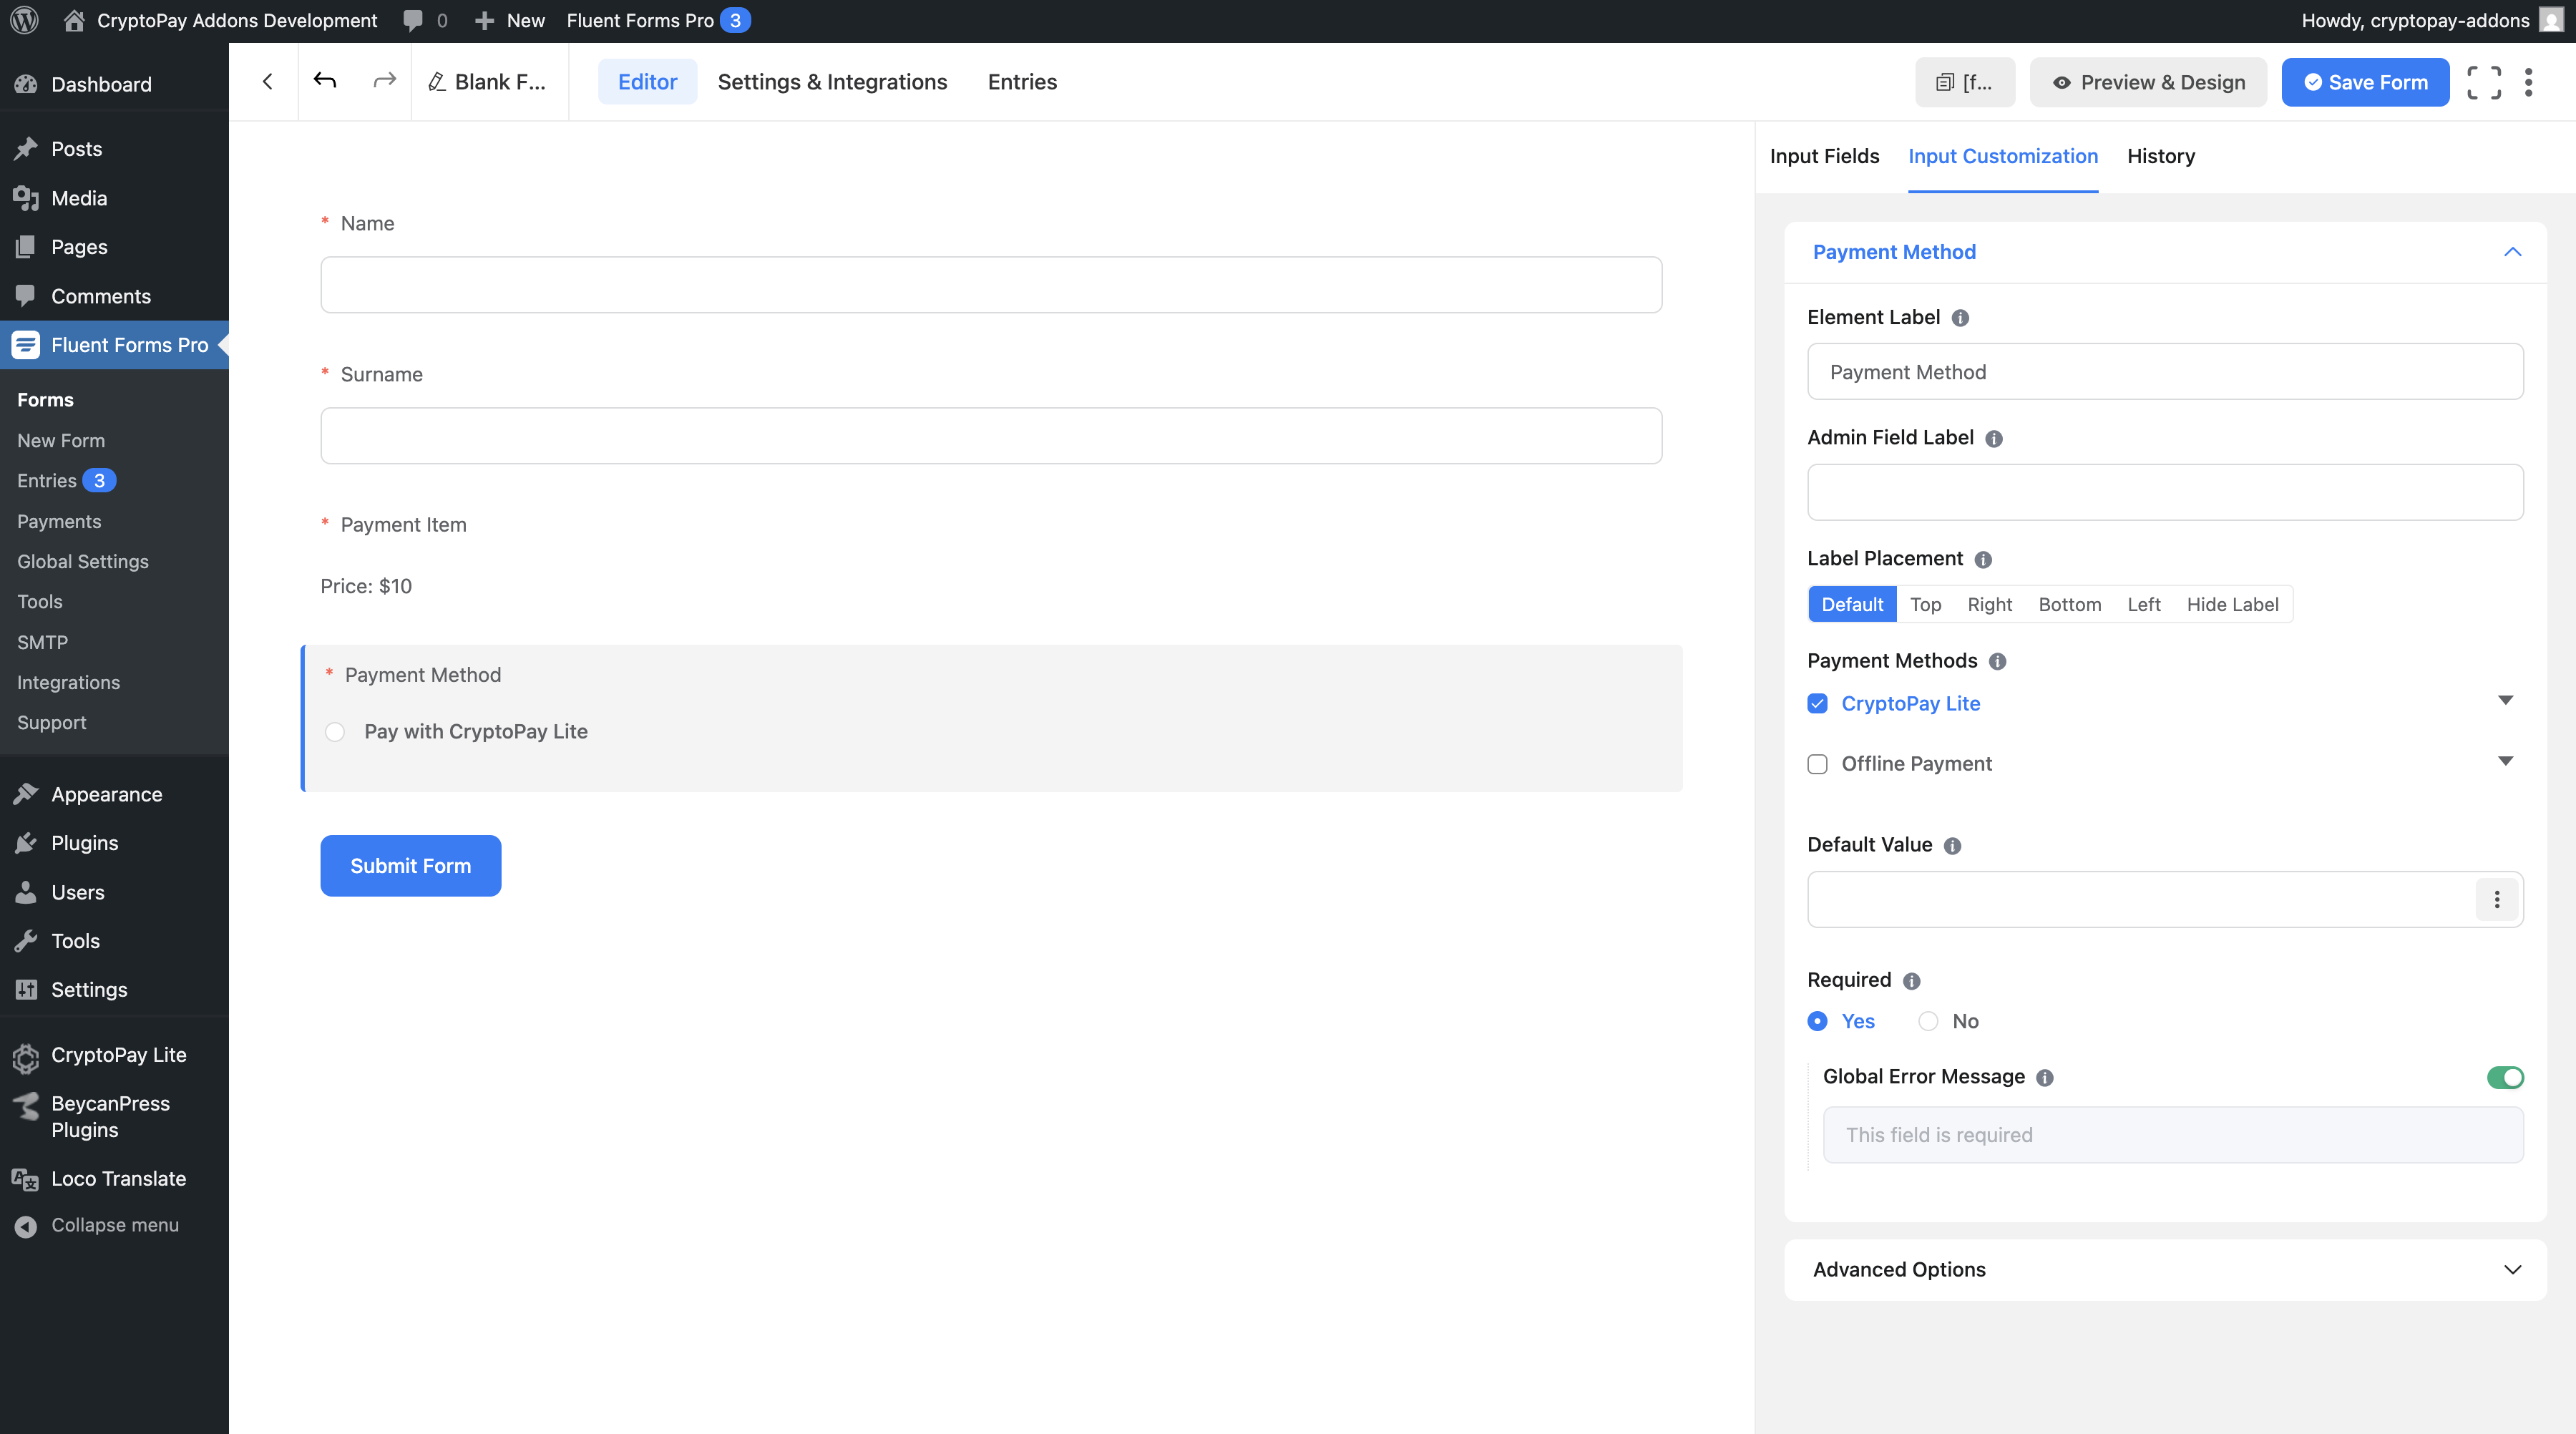Click the Element Label input field
2576x1434 pixels.
pyautogui.click(x=2165, y=372)
